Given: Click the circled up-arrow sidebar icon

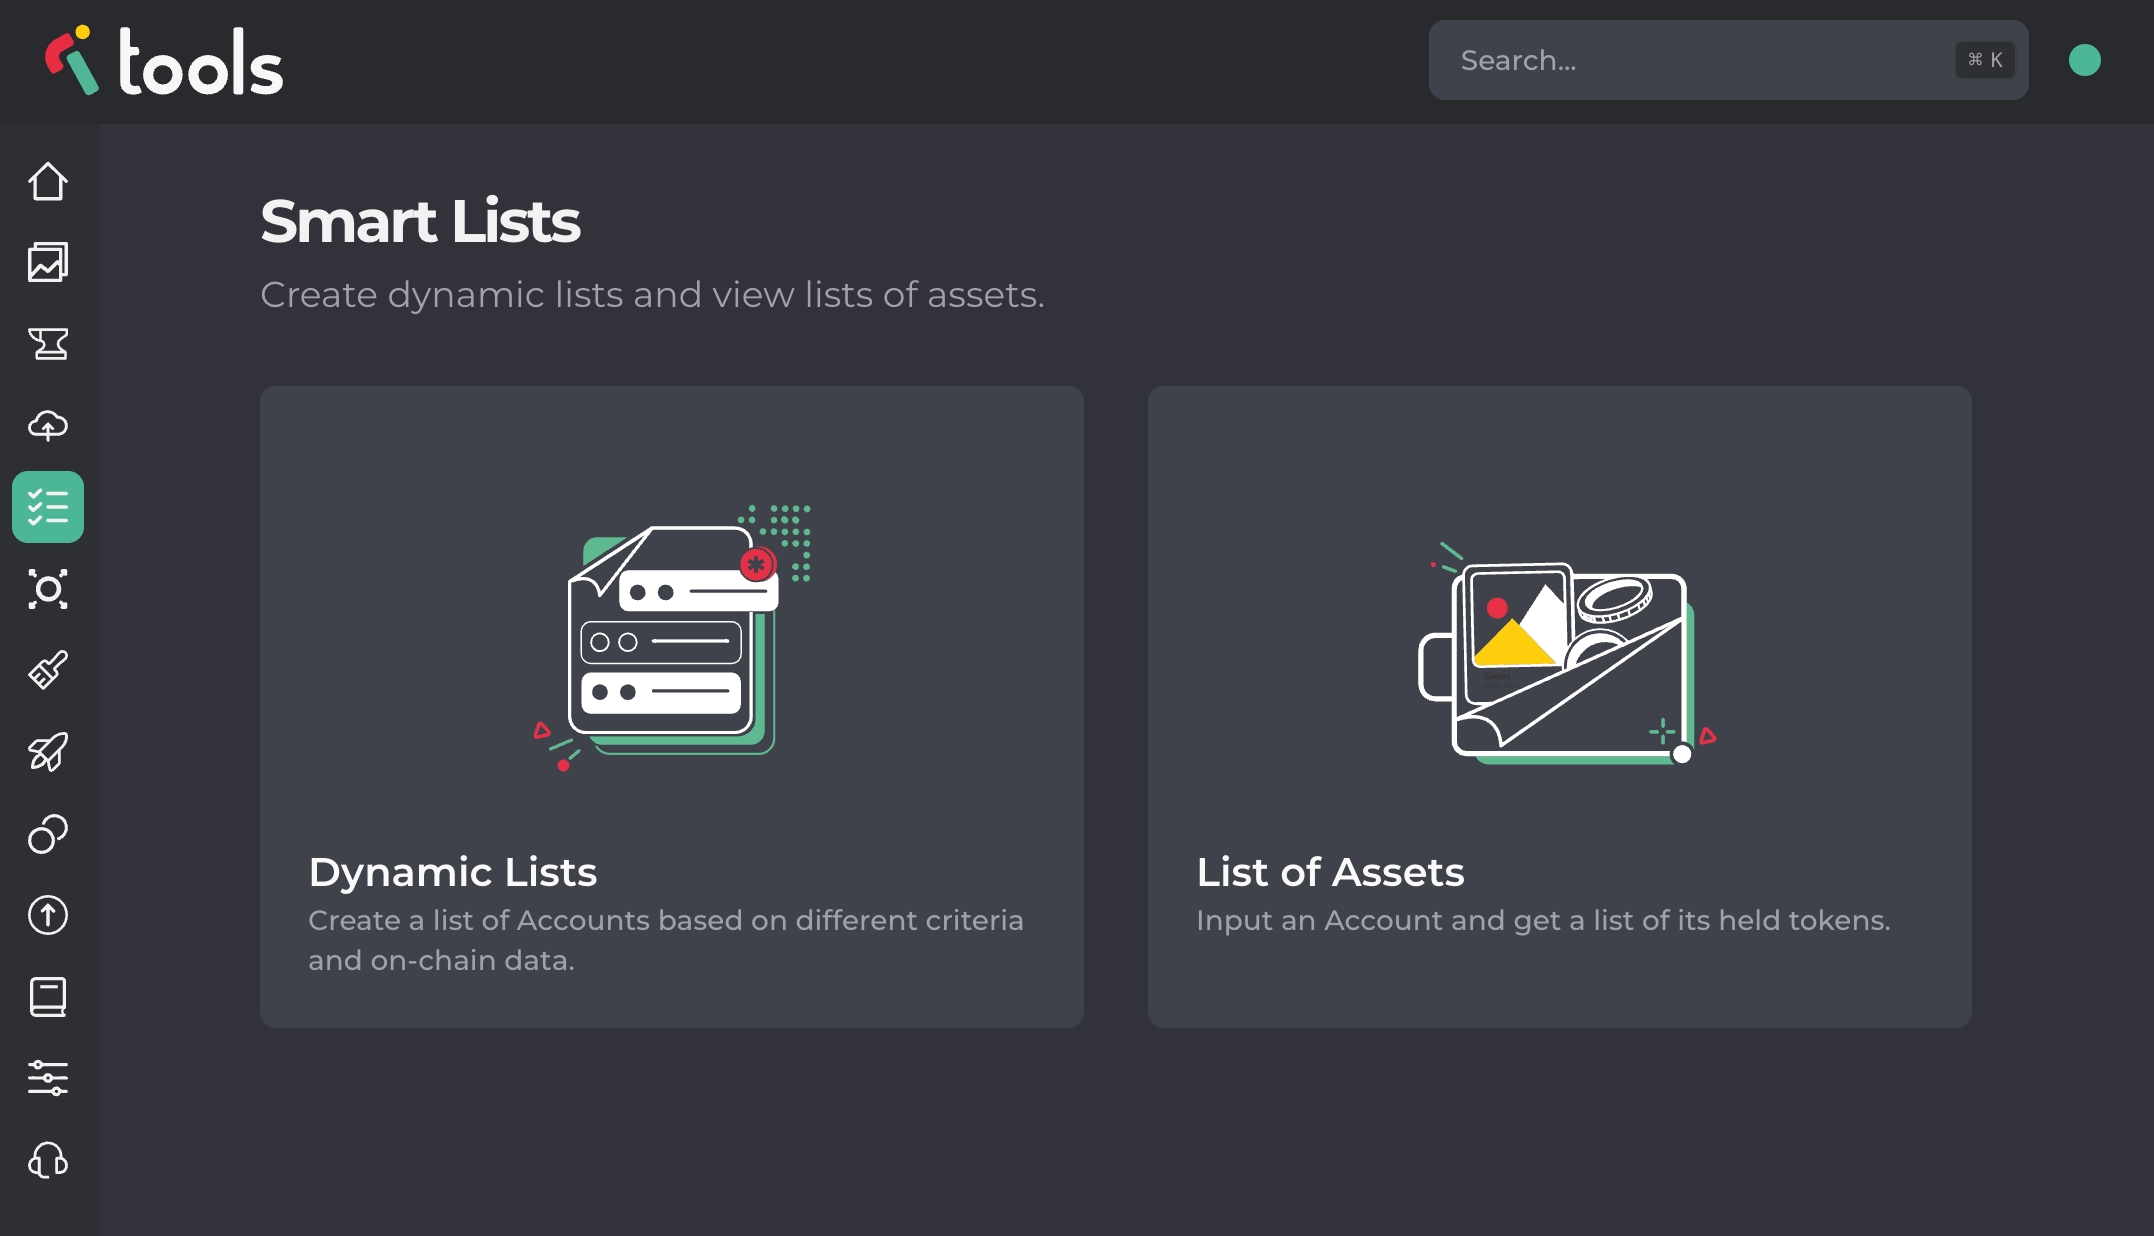Looking at the screenshot, I should pos(48,915).
